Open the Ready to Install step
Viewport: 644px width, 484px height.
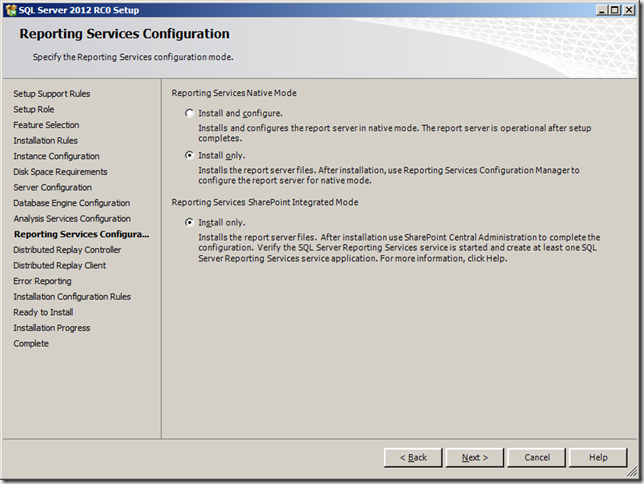click(44, 312)
